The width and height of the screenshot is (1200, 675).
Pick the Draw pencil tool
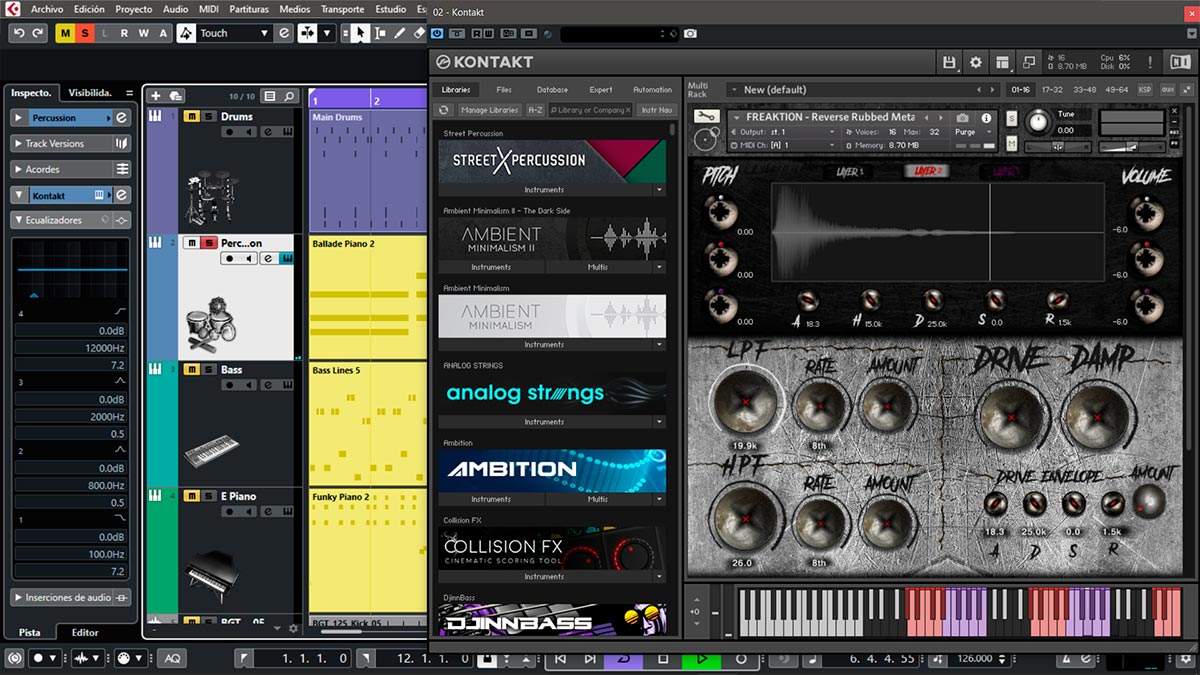399,33
